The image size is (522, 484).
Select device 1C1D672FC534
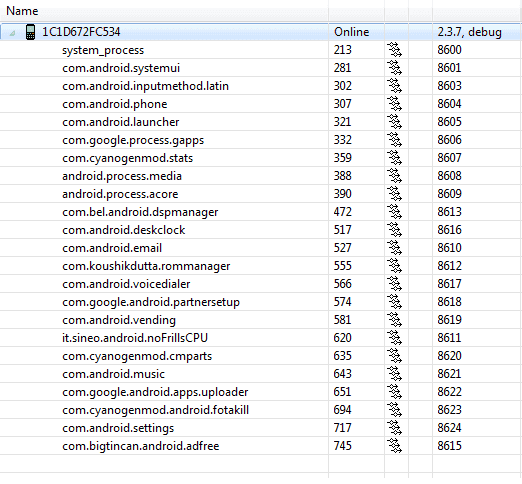click(81, 32)
